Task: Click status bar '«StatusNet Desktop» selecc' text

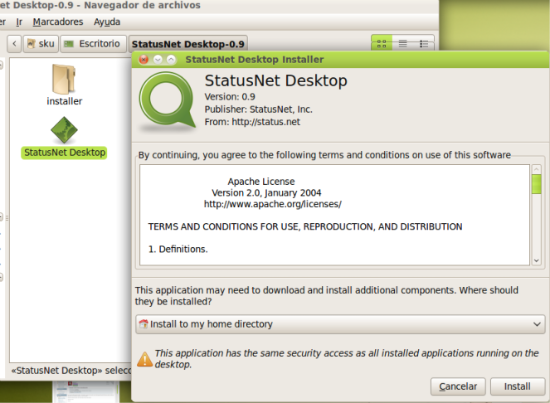Action: click(x=71, y=370)
